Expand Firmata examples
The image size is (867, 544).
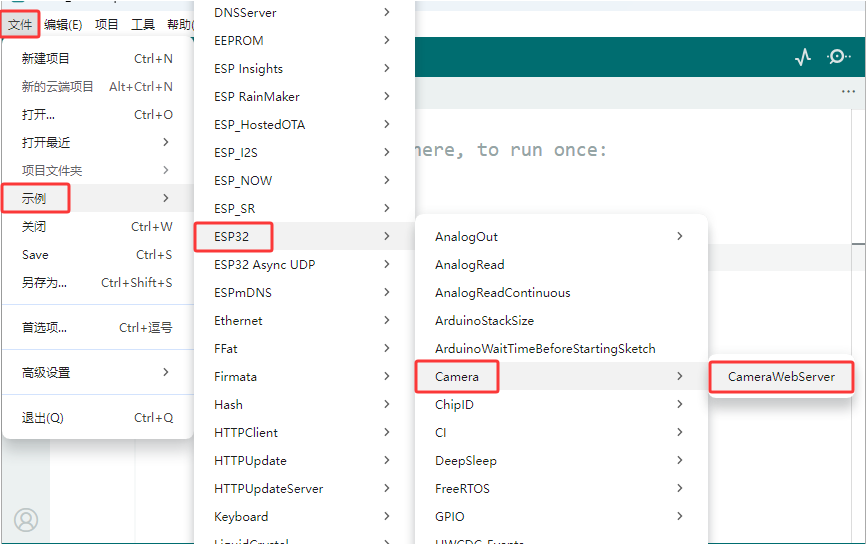304,376
